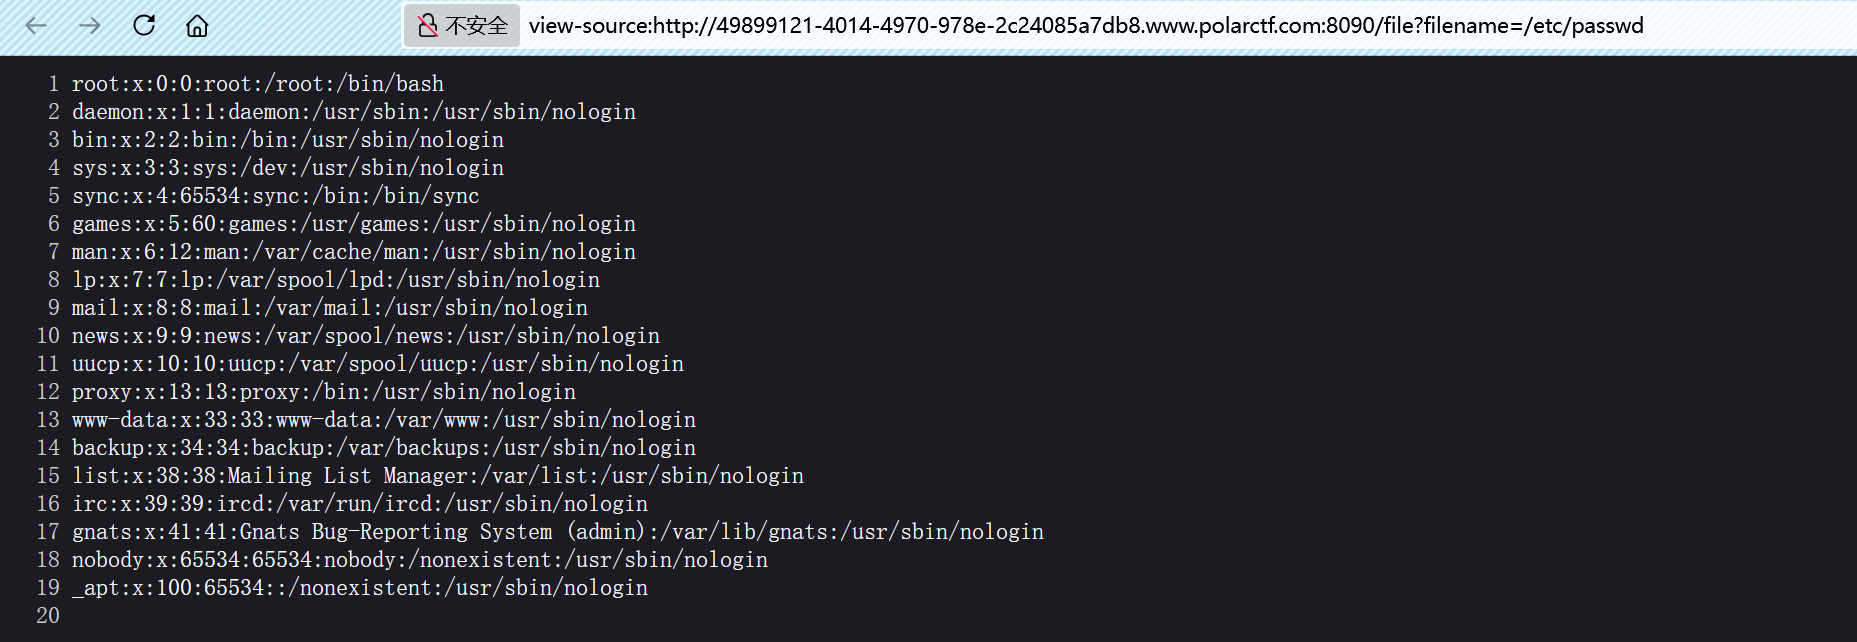Click the not-secure warning padlock icon
1857x642 pixels.
tap(428, 26)
